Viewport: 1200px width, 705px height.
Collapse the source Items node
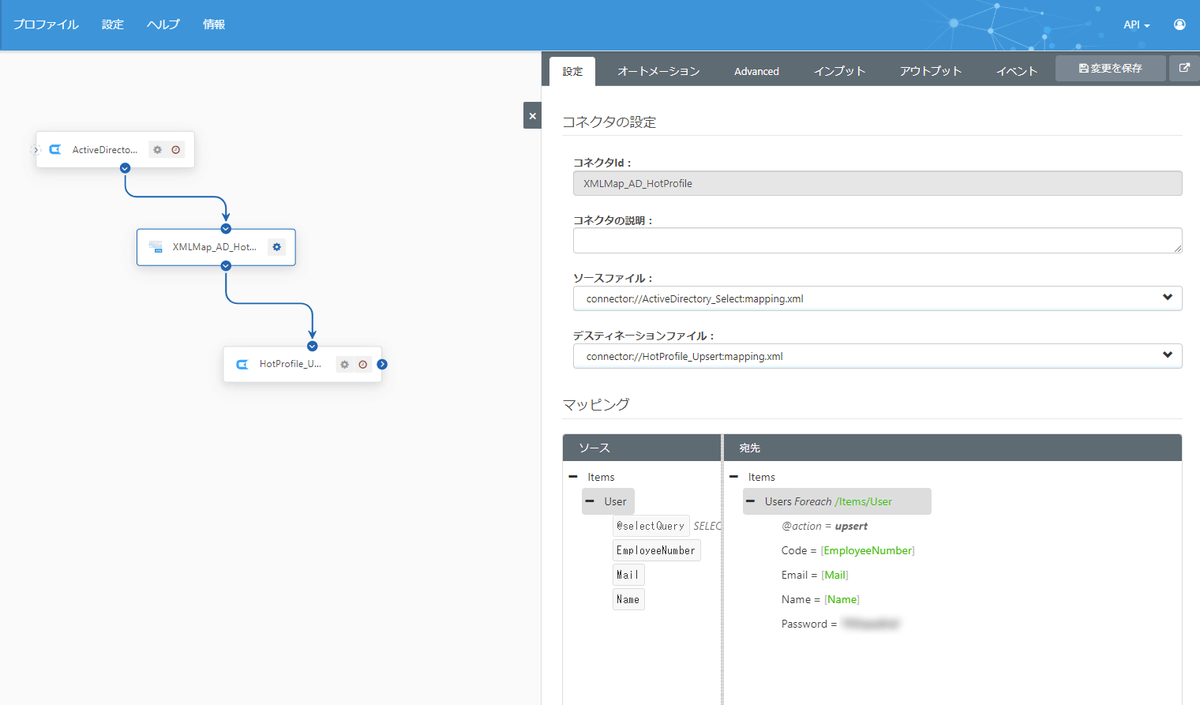(x=573, y=477)
